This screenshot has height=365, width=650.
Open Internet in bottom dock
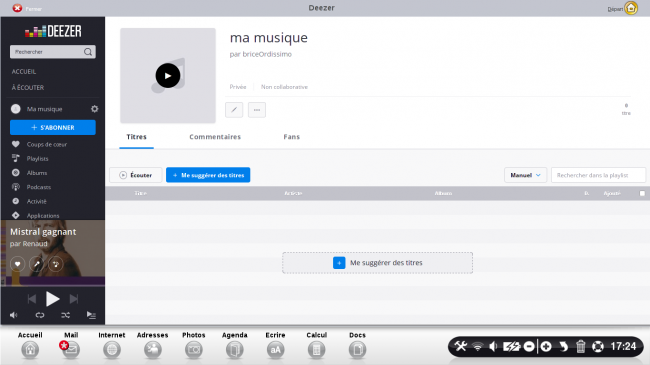(112, 350)
